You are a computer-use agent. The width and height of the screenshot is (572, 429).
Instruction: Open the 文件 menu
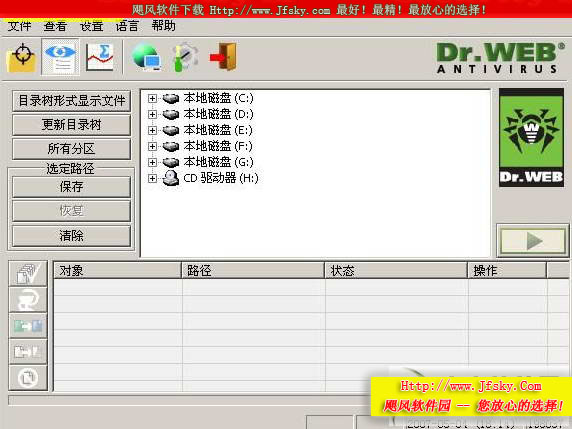point(19,26)
